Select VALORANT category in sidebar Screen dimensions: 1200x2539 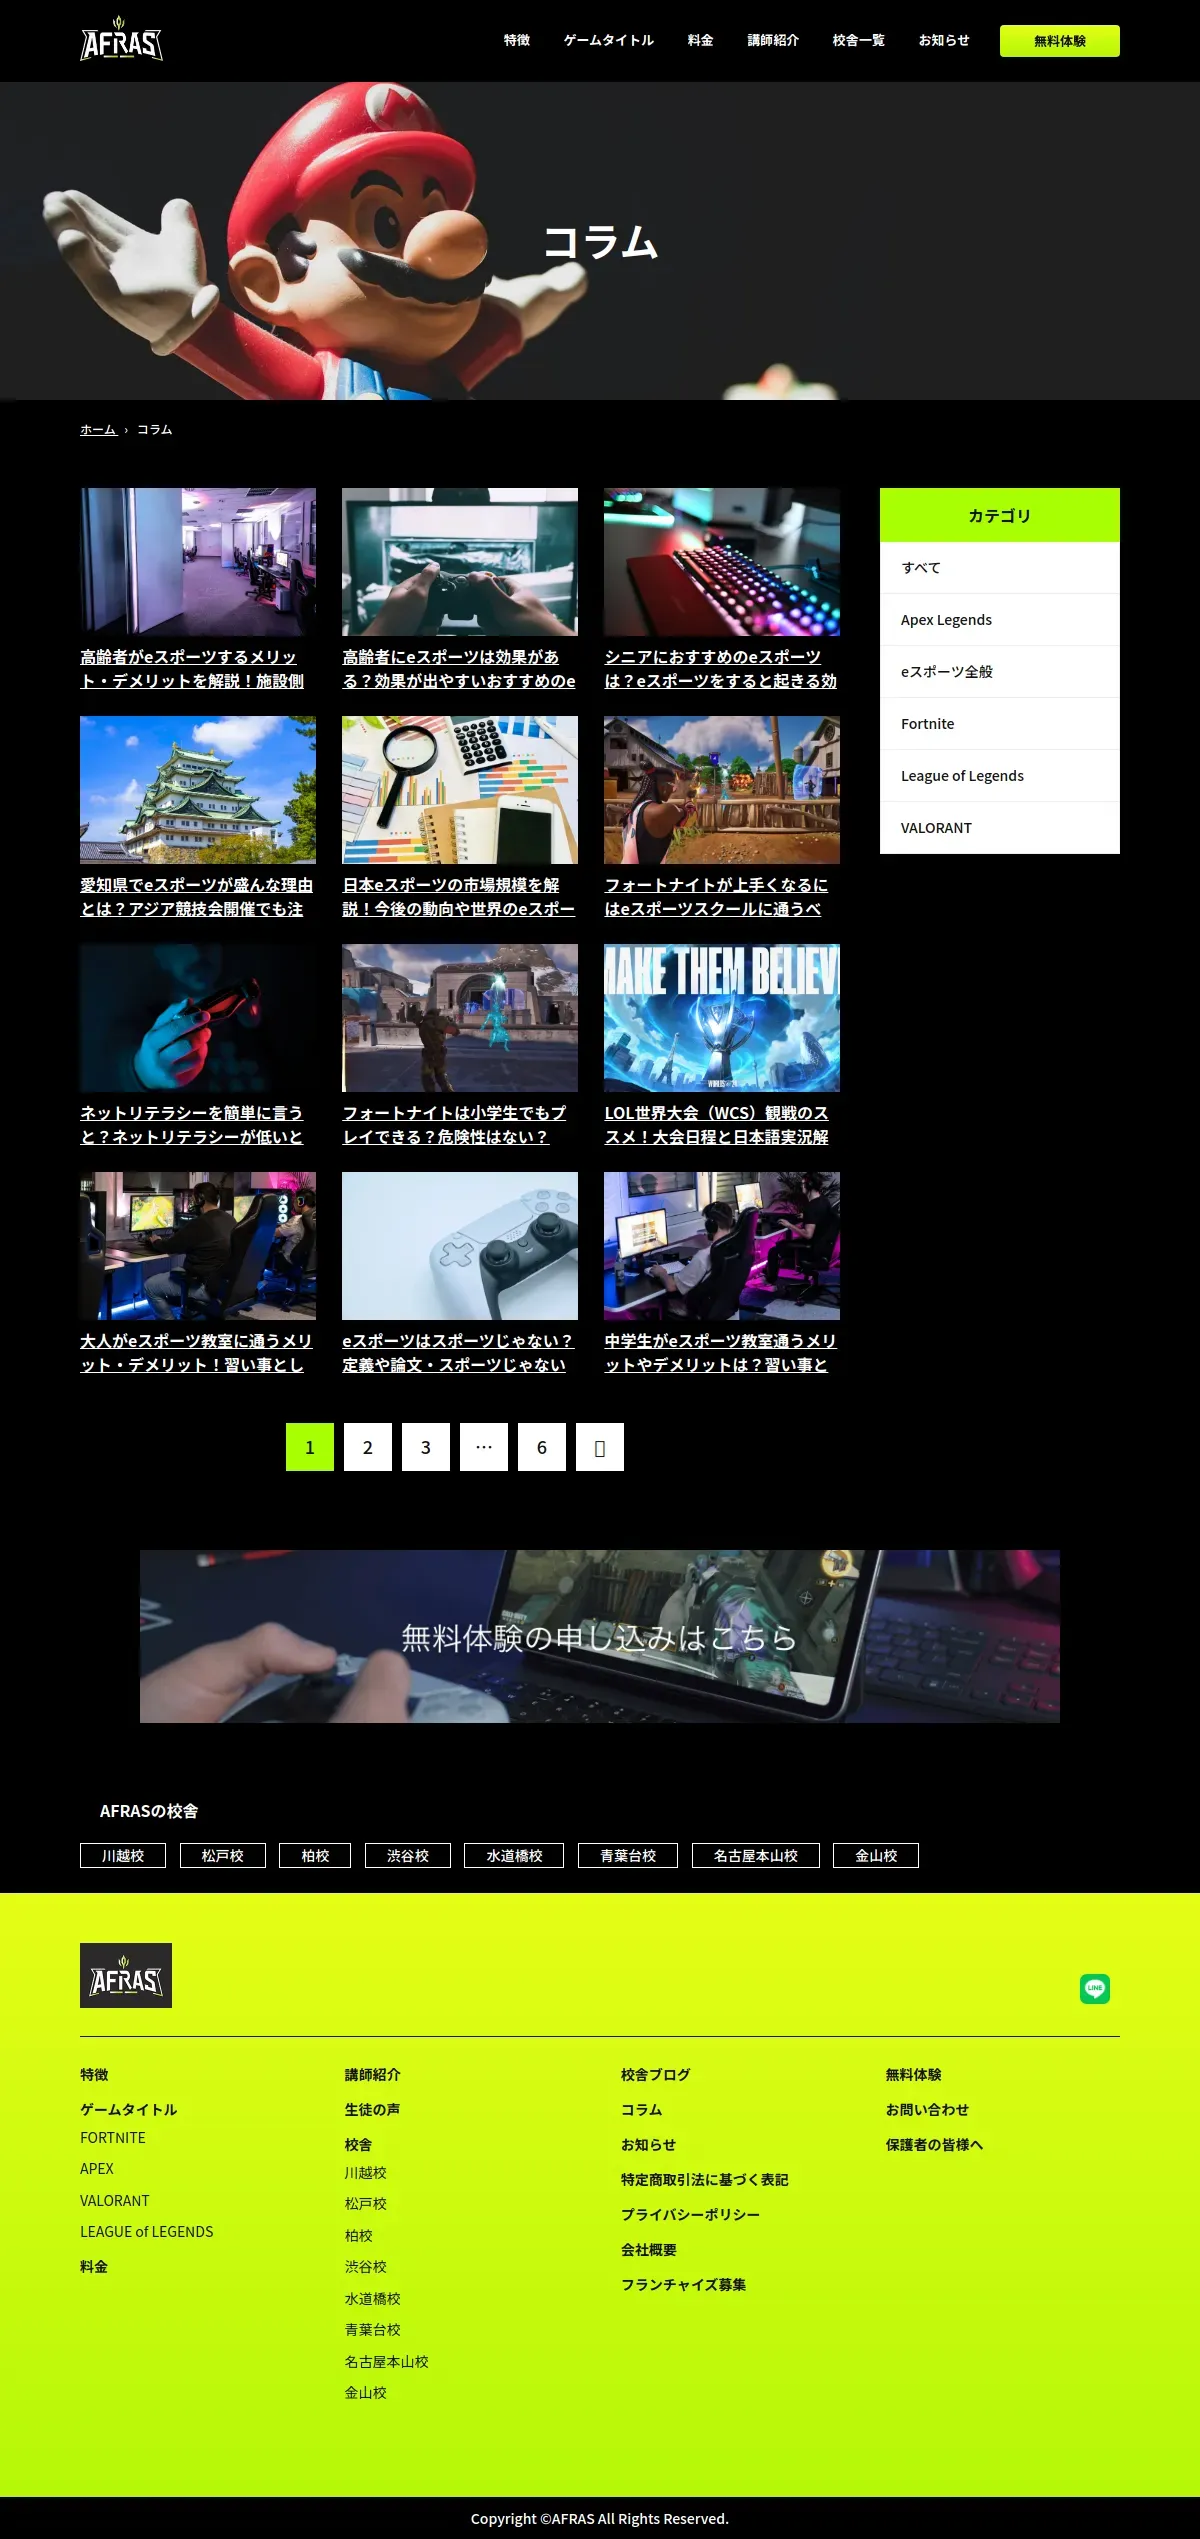pyautogui.click(x=1000, y=828)
